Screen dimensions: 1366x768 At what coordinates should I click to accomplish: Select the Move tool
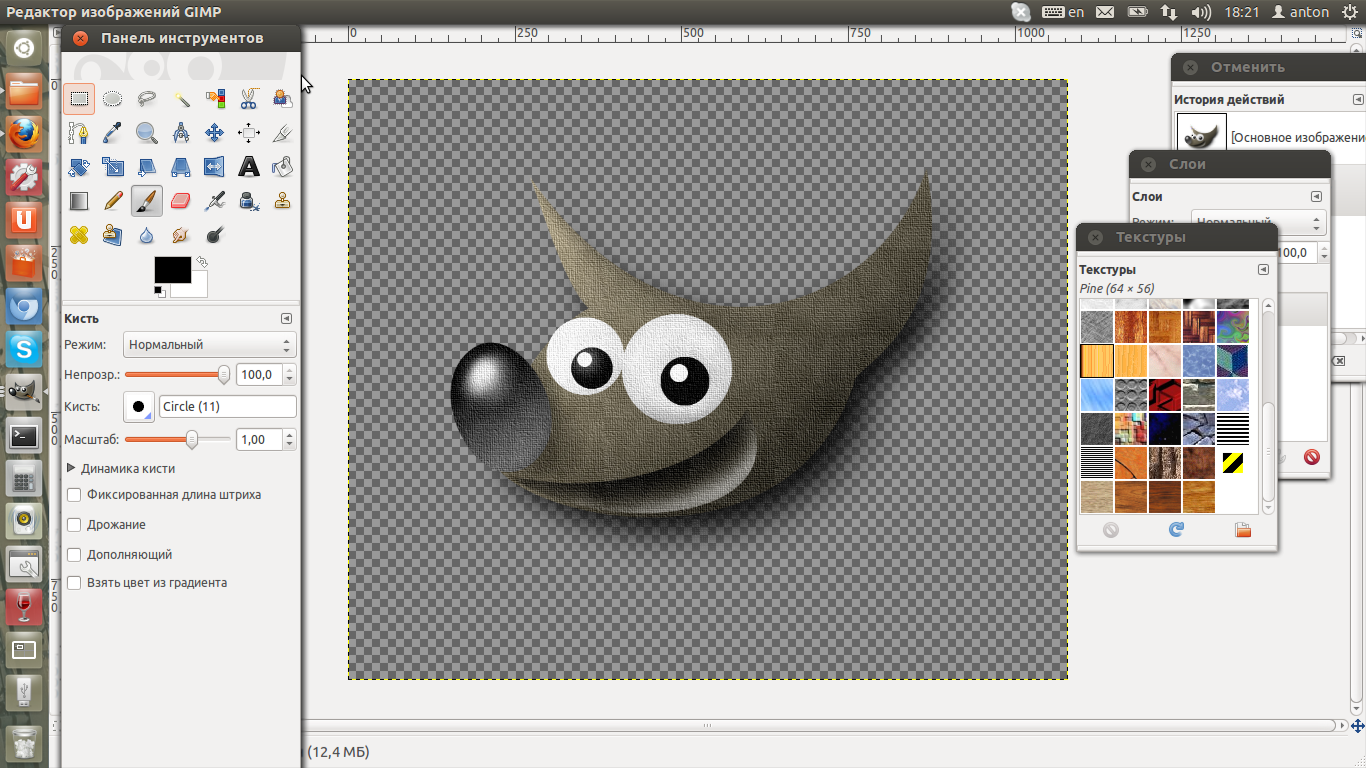[215, 133]
